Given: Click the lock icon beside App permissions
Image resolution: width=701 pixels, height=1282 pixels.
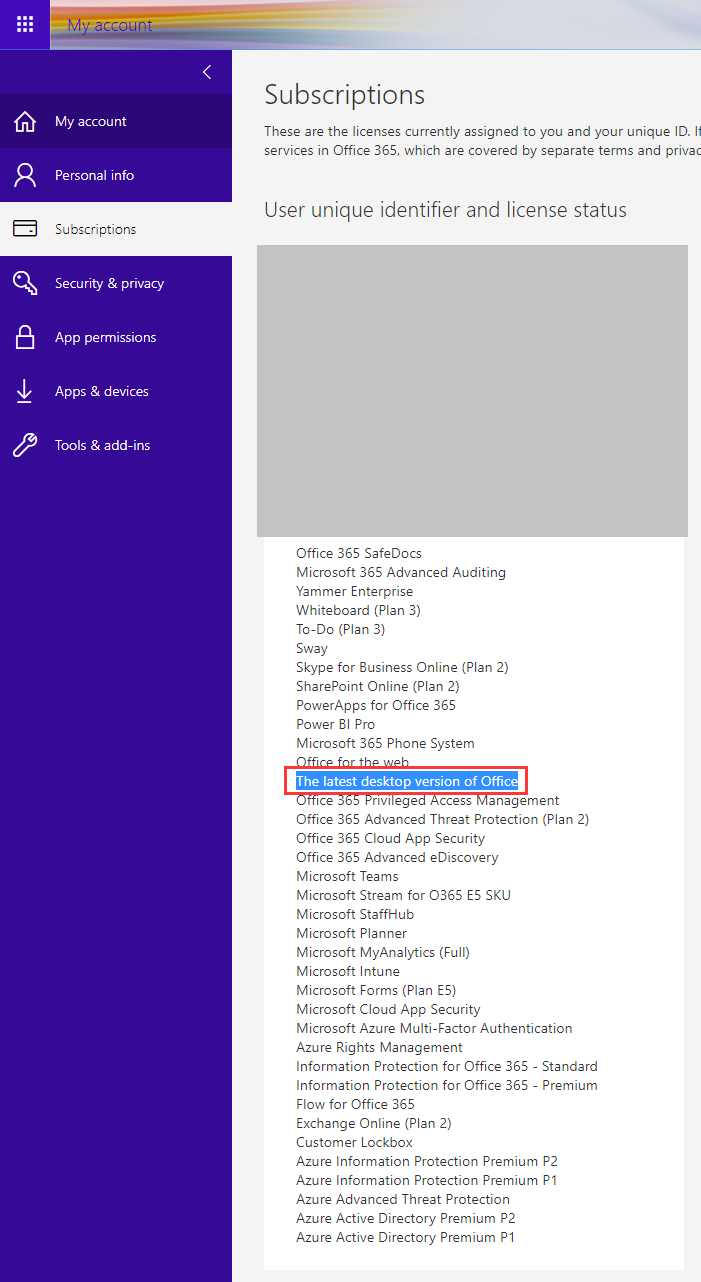Looking at the screenshot, I should pos(25,337).
